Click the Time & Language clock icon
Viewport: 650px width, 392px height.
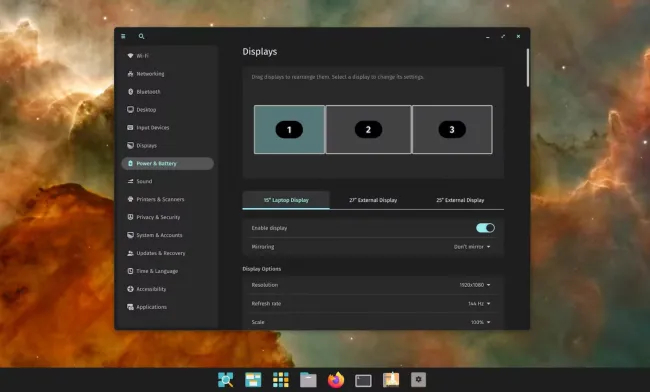click(130, 271)
